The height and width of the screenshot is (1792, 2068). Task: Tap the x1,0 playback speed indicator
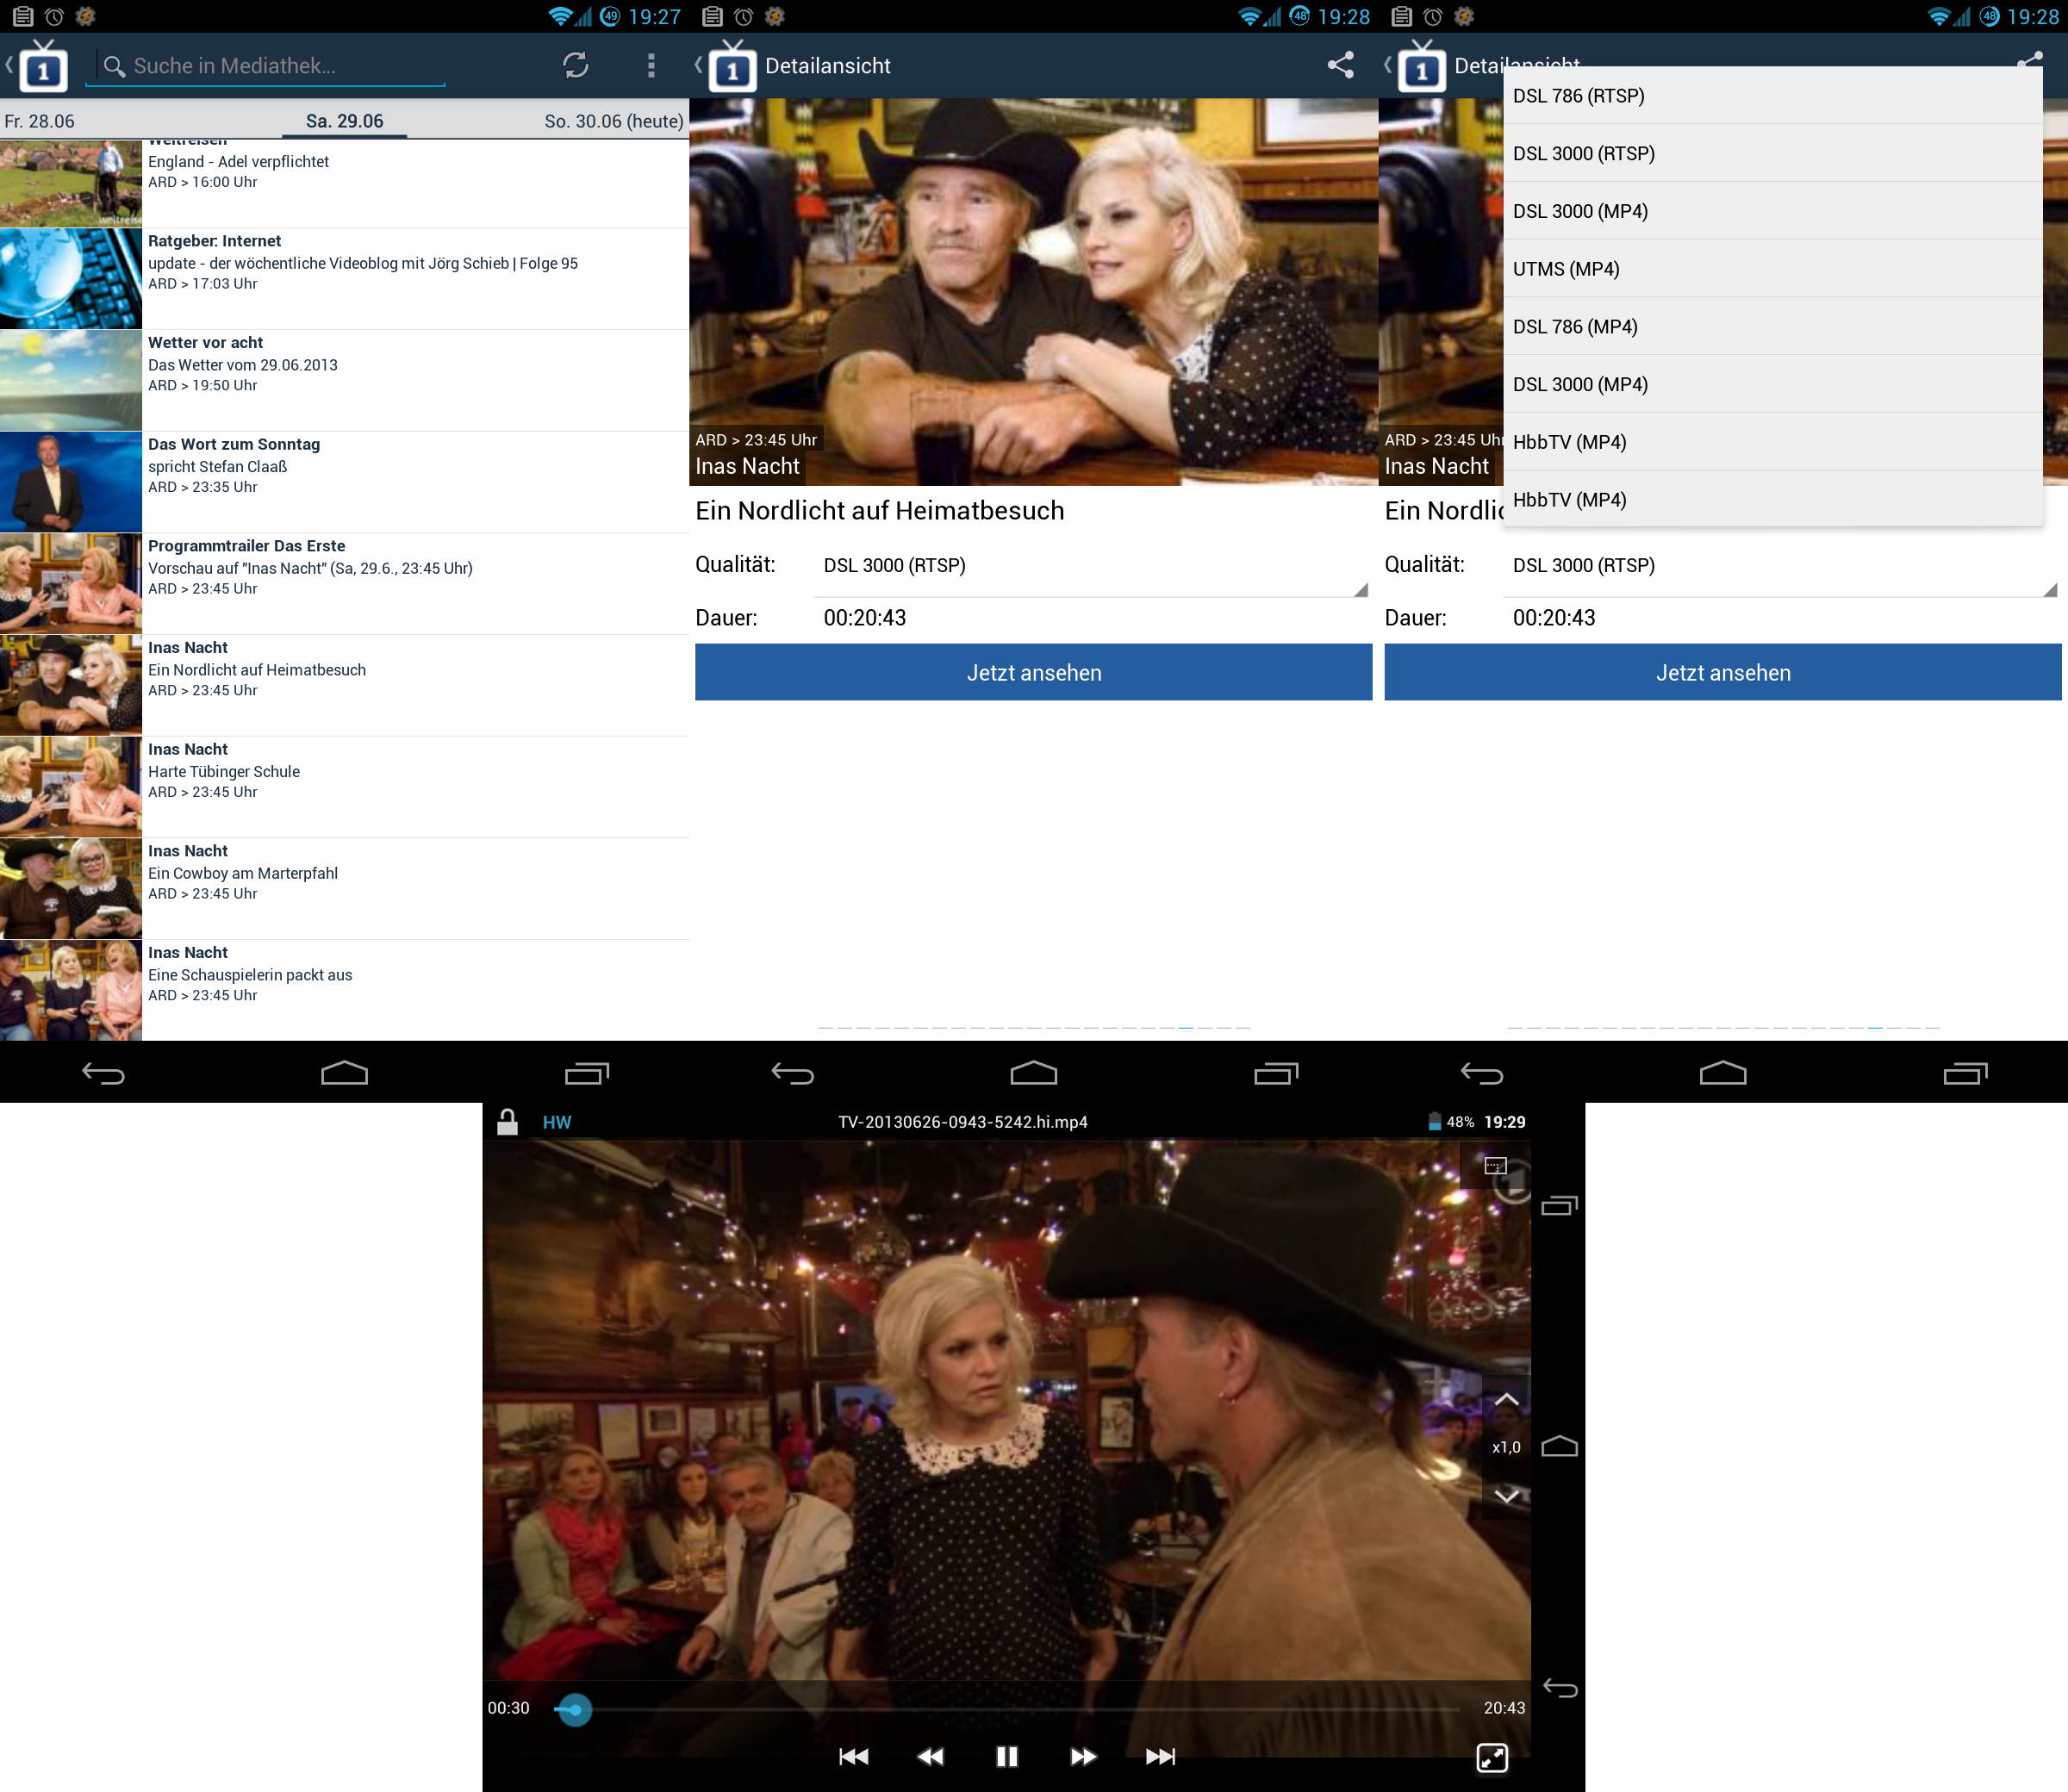click(x=1506, y=1447)
